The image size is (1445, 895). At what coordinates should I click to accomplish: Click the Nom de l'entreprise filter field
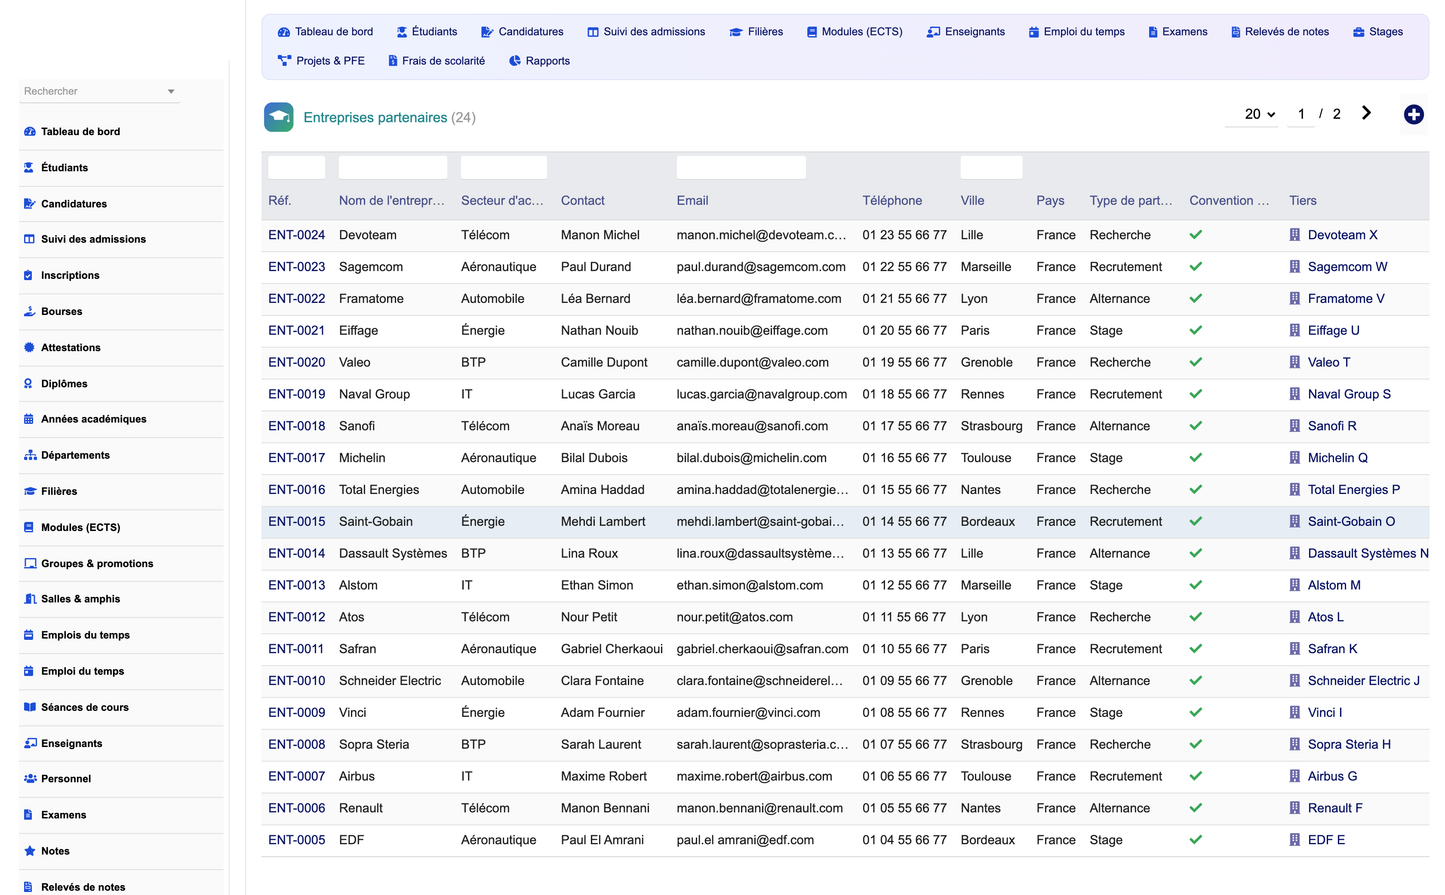tap(393, 167)
